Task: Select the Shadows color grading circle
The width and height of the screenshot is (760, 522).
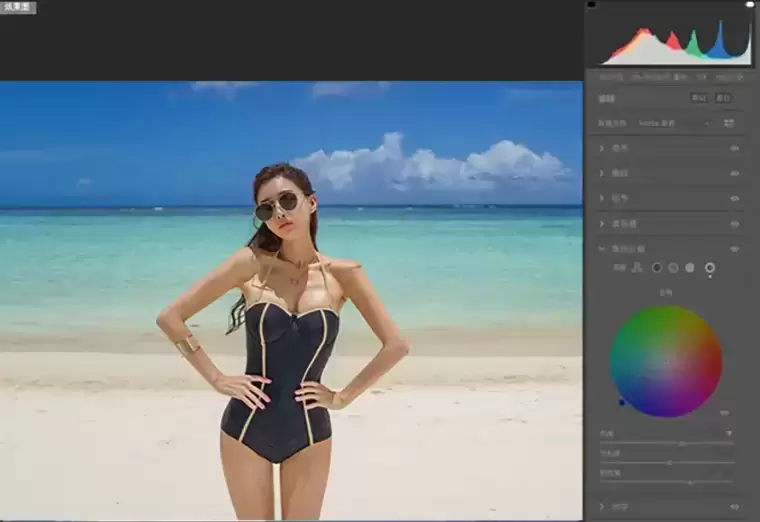Action: [x=657, y=268]
